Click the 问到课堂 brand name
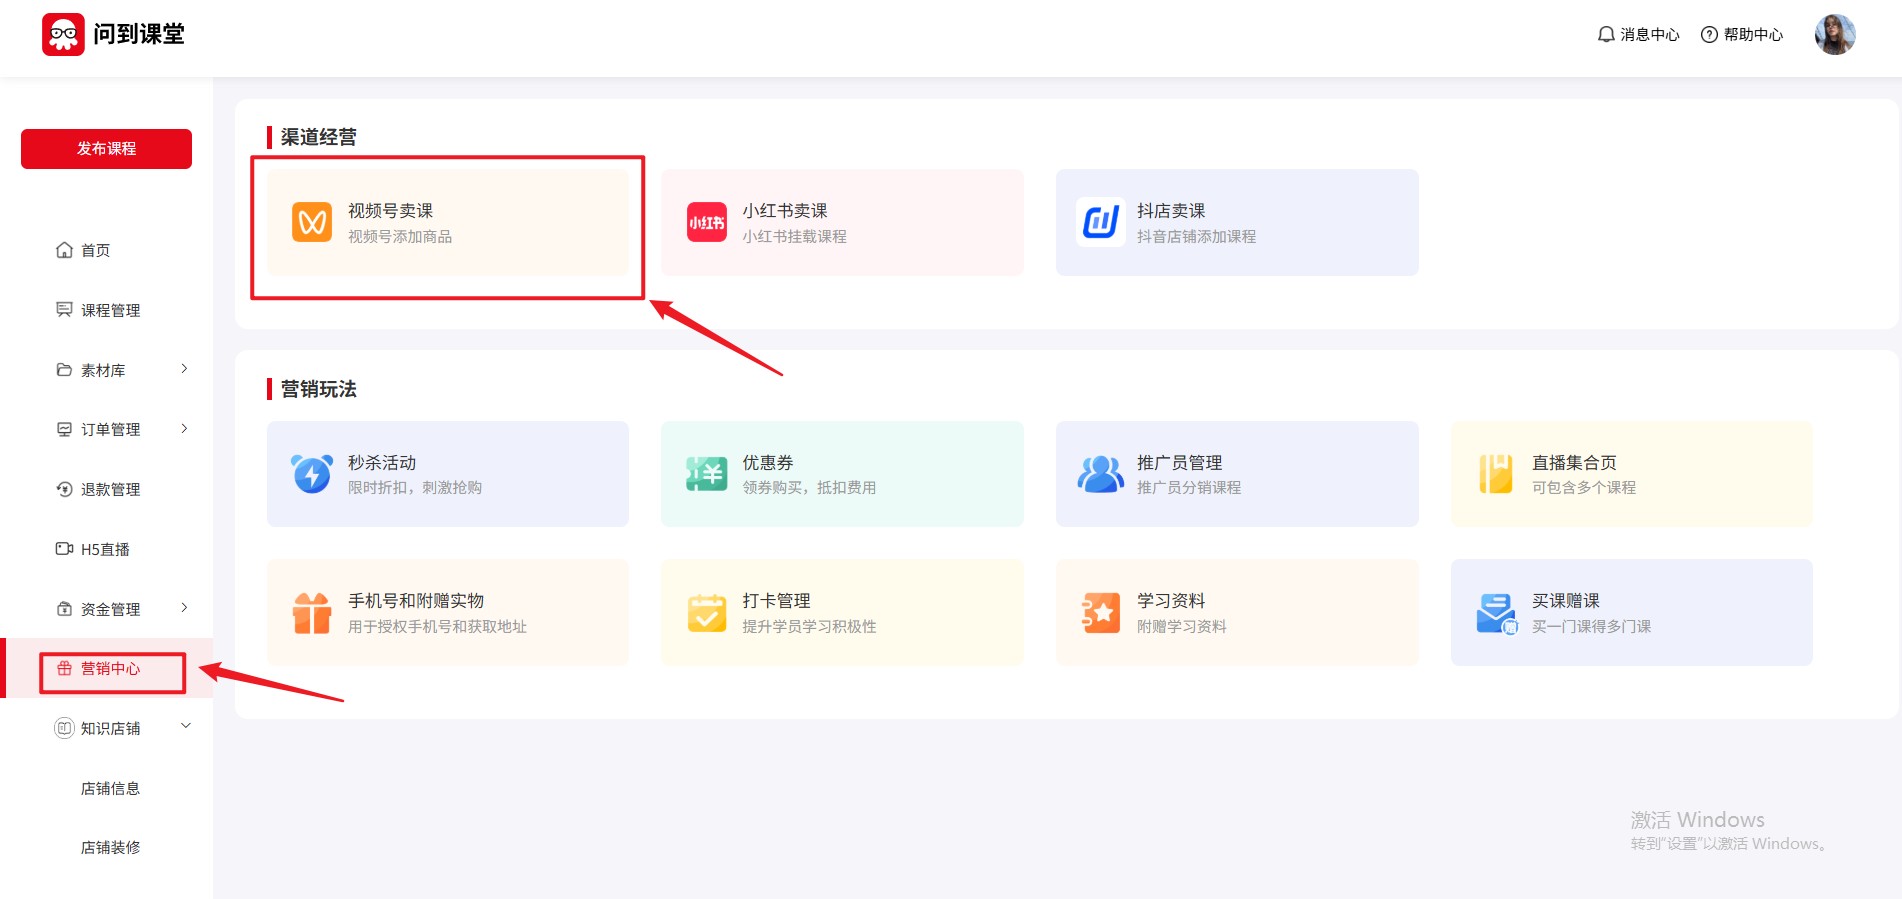1902x899 pixels. (x=139, y=34)
